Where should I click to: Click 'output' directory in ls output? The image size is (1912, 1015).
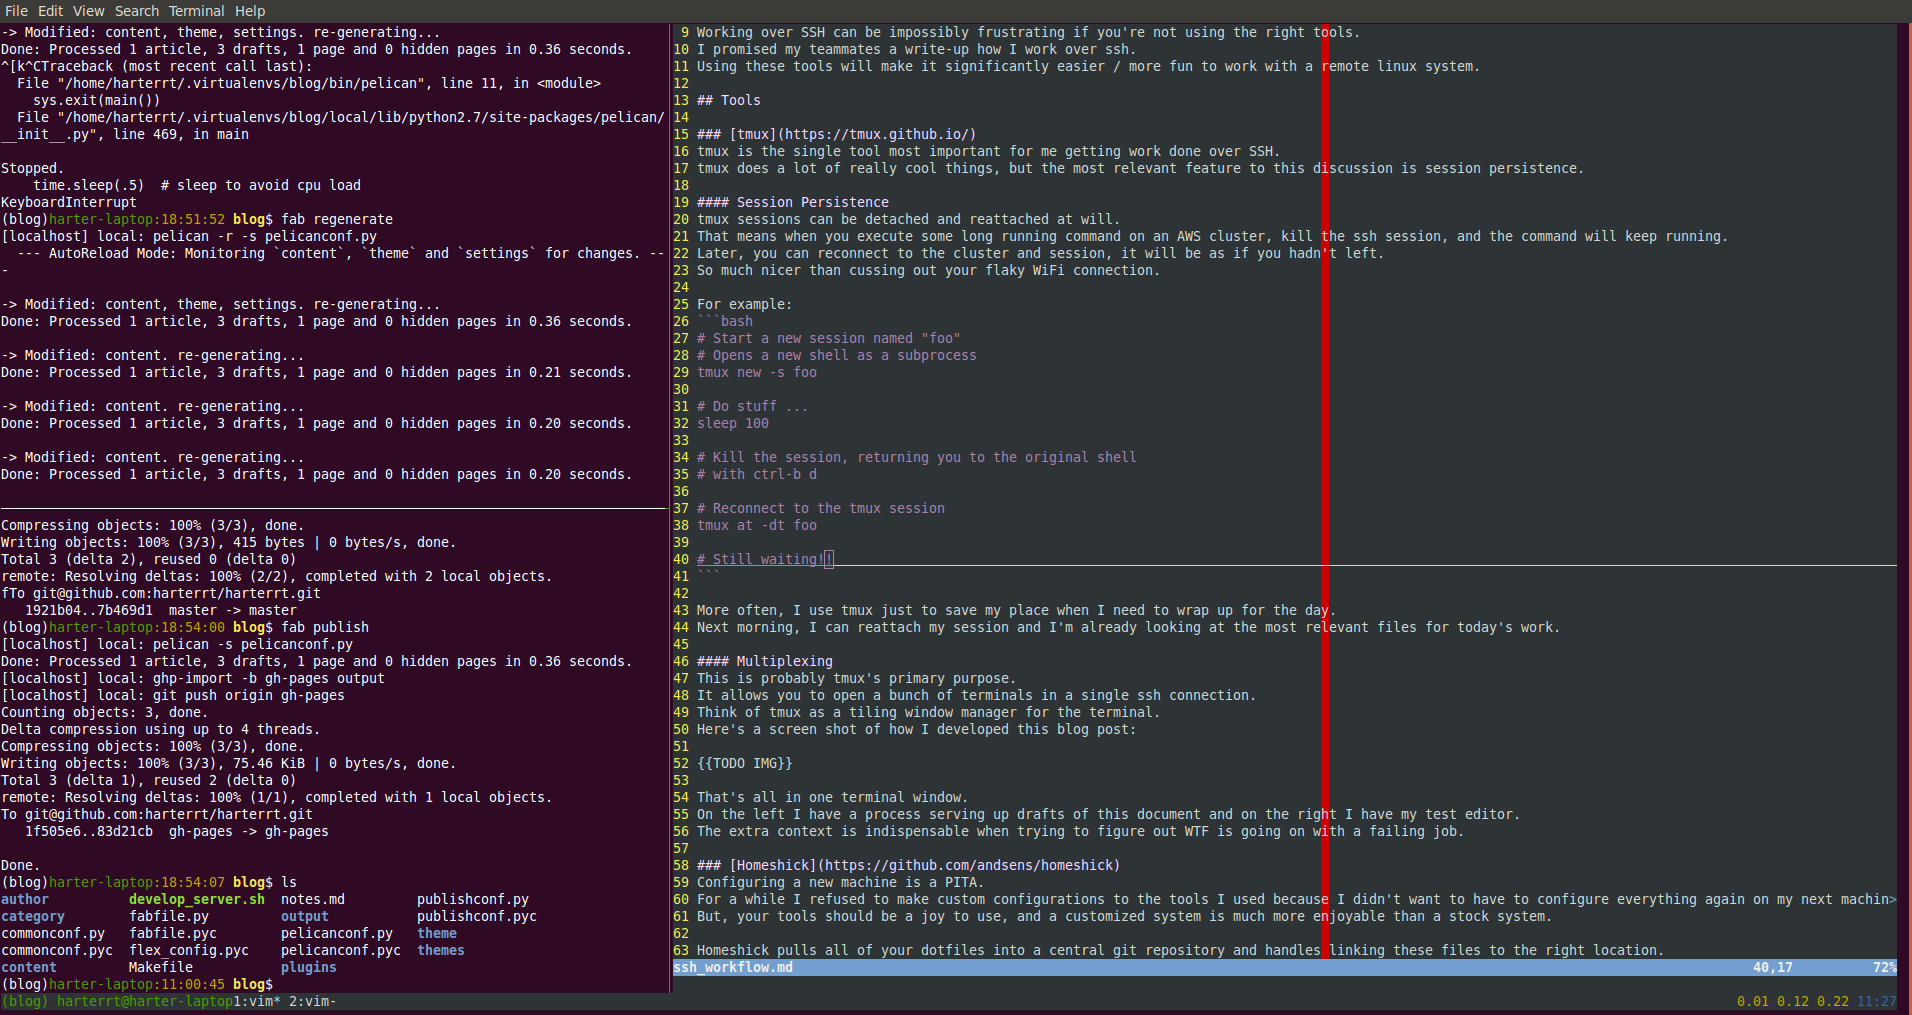click(305, 916)
